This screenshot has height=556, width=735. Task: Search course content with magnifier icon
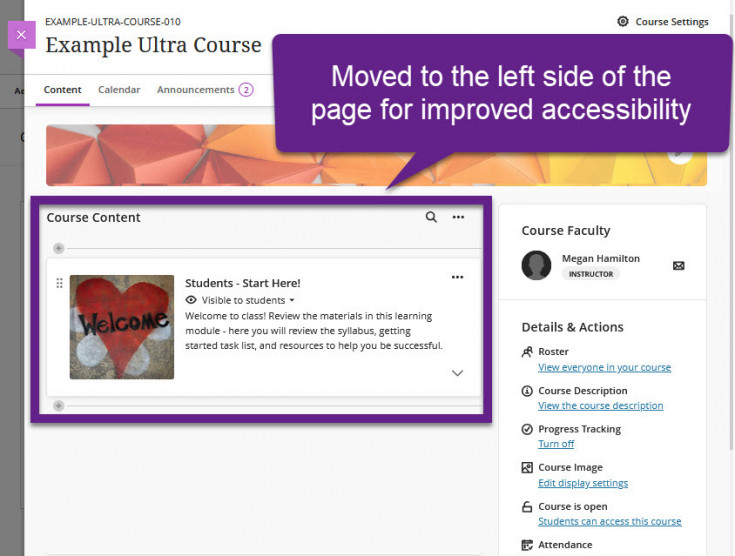coord(431,217)
